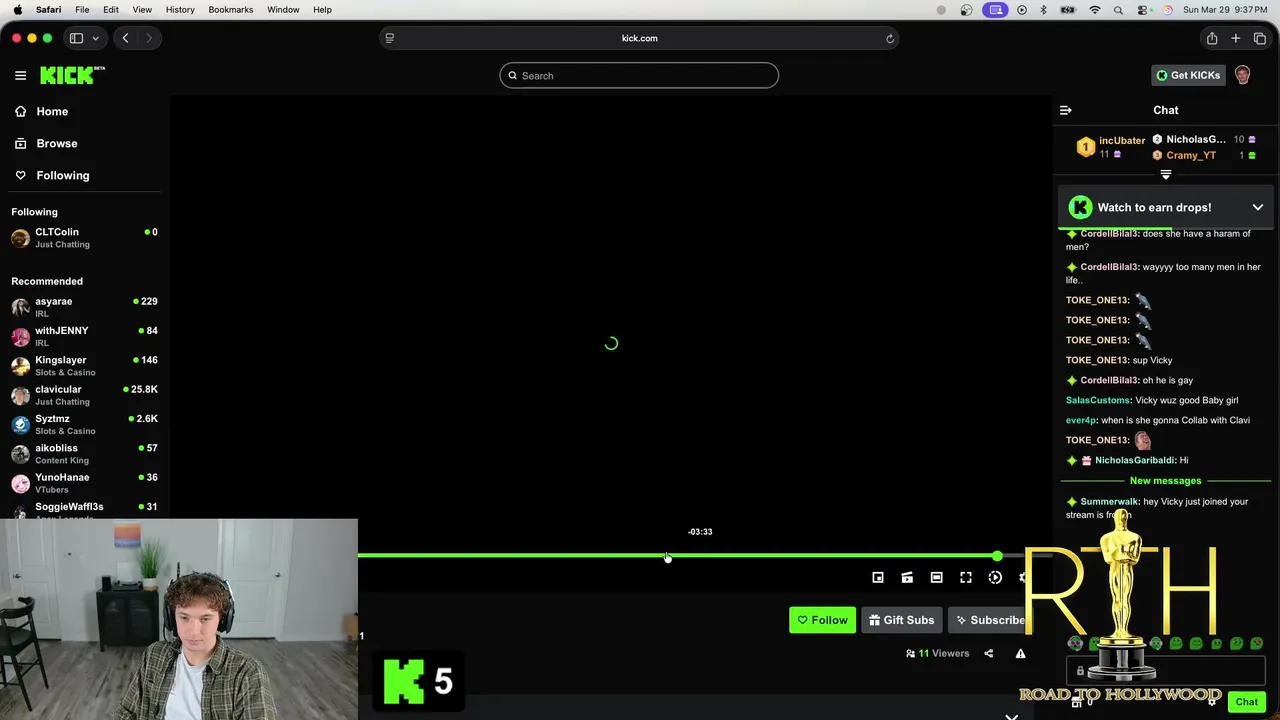Click the jump-to-live icon
The image size is (1280, 720).
[995, 577]
